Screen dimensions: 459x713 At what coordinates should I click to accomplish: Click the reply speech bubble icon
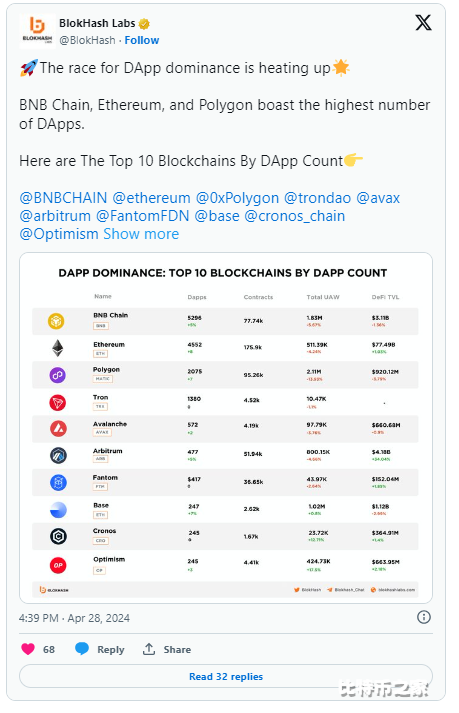82,648
